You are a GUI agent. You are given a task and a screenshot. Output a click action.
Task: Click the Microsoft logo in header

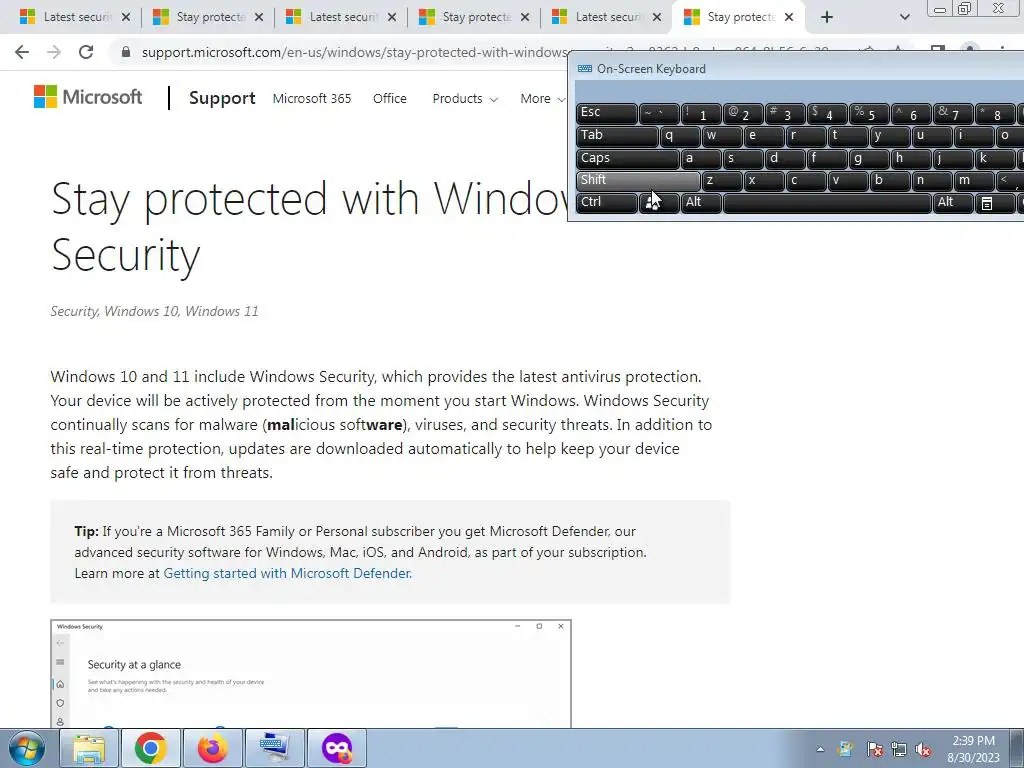coord(88,97)
